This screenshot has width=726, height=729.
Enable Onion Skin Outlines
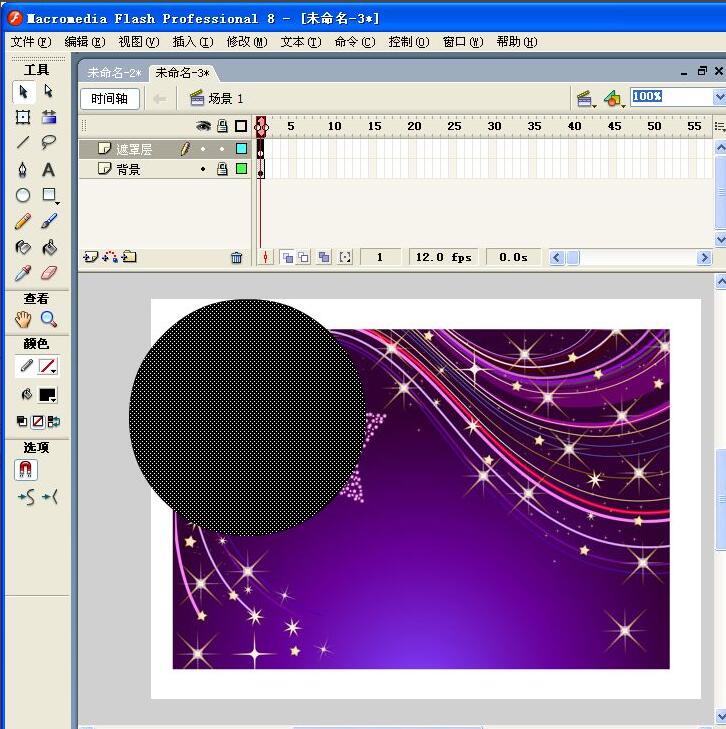pos(304,257)
